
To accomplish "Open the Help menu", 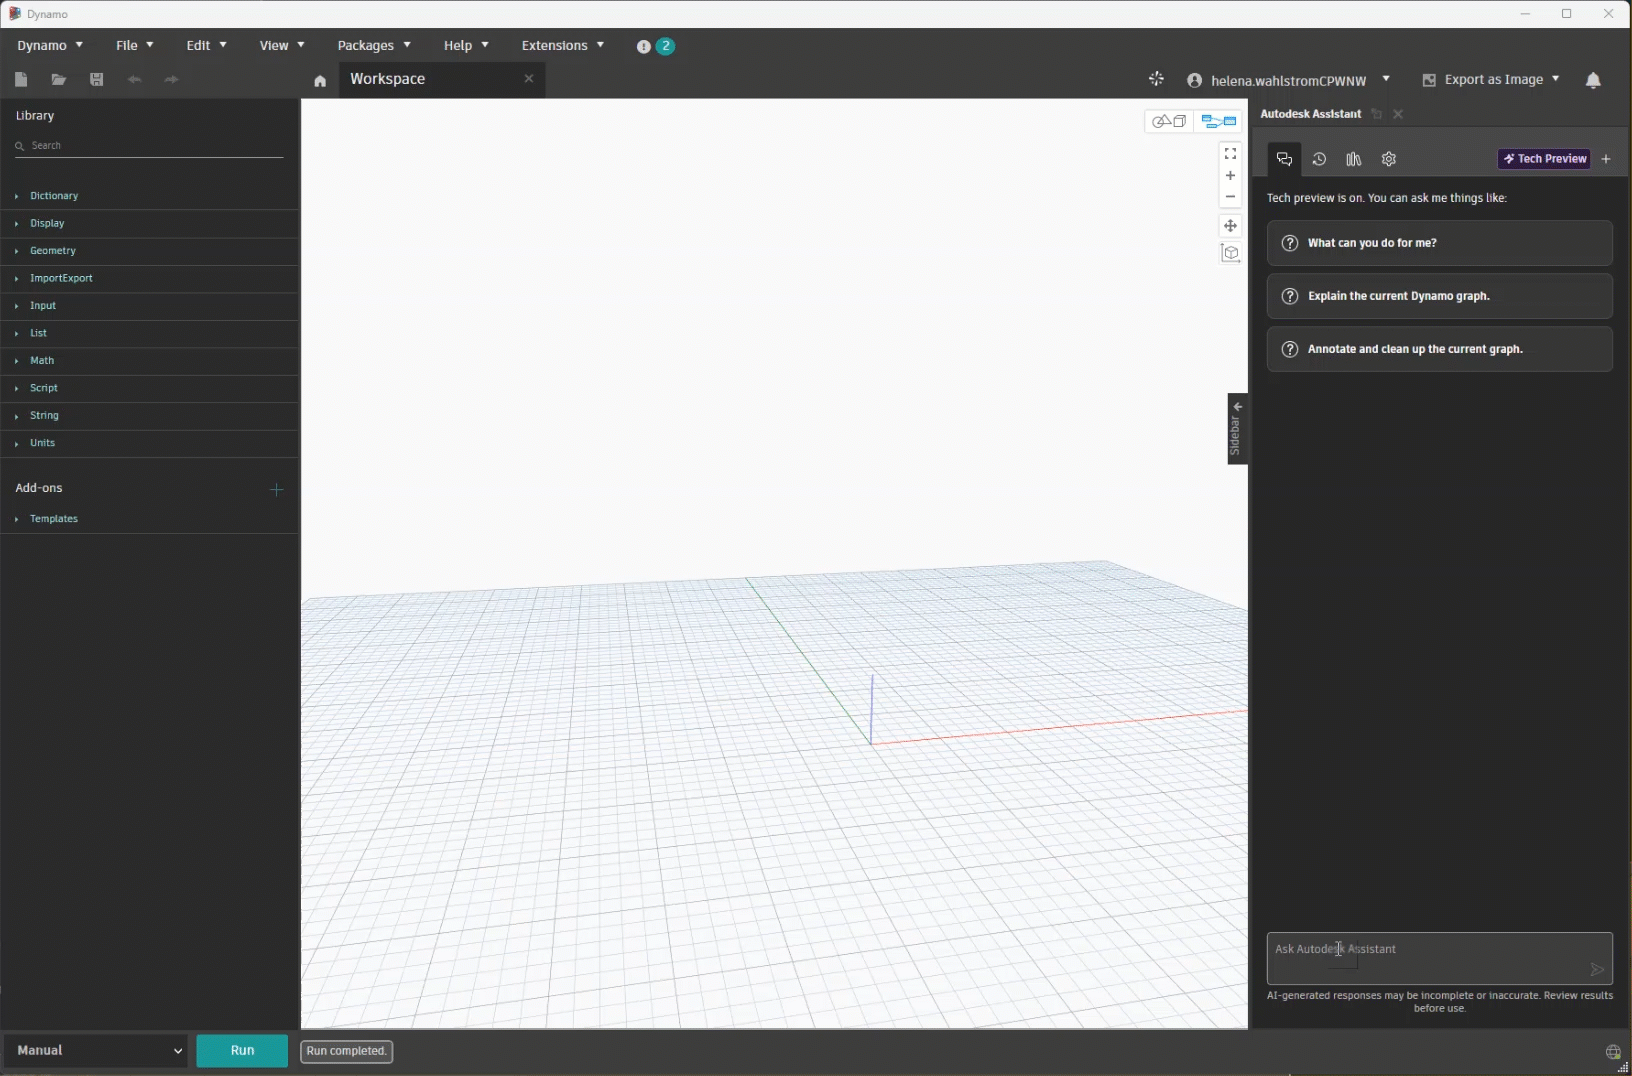I will 466,46.
